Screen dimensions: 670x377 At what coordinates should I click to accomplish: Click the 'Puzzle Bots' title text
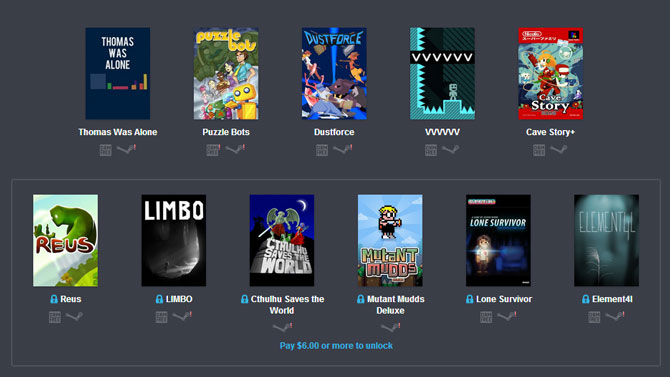pyautogui.click(x=226, y=132)
